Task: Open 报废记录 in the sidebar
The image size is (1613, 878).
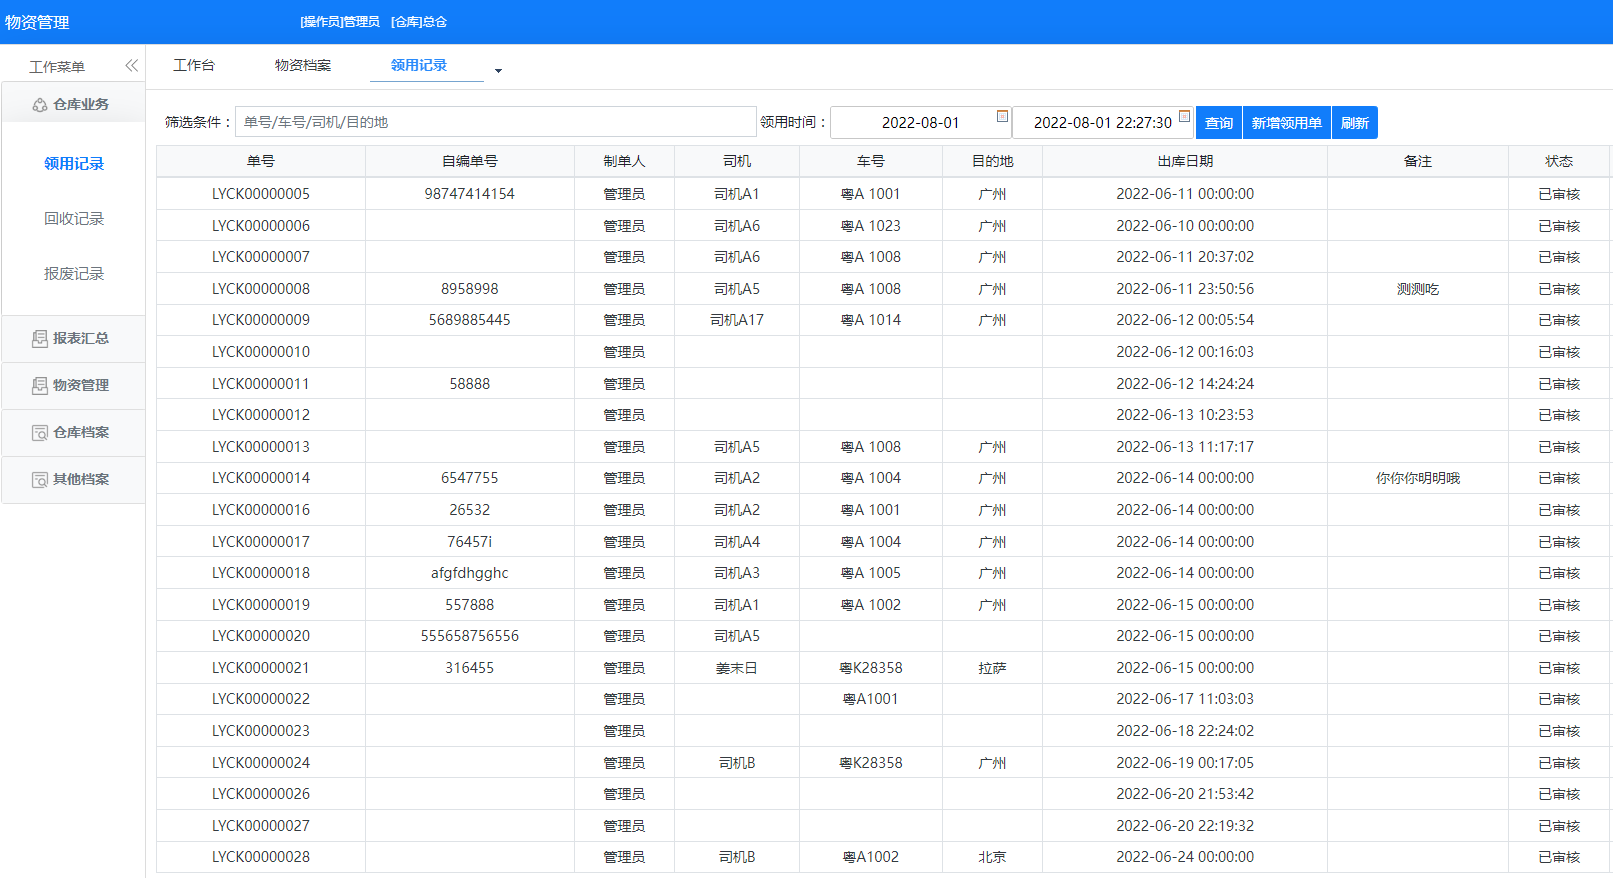Action: coord(74,274)
